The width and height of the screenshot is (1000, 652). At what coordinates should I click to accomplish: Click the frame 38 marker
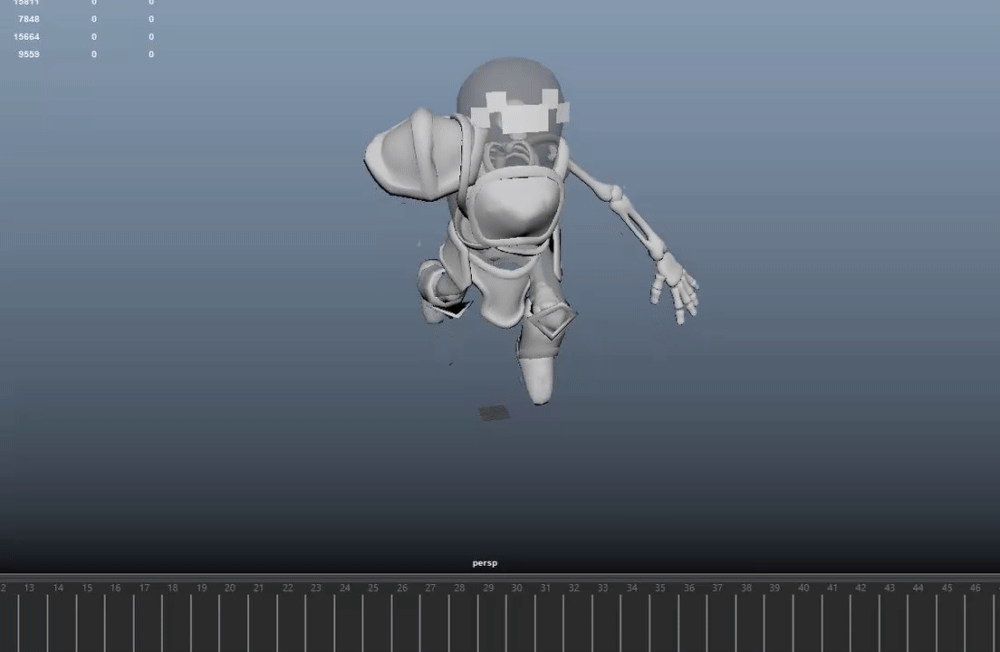point(746,588)
